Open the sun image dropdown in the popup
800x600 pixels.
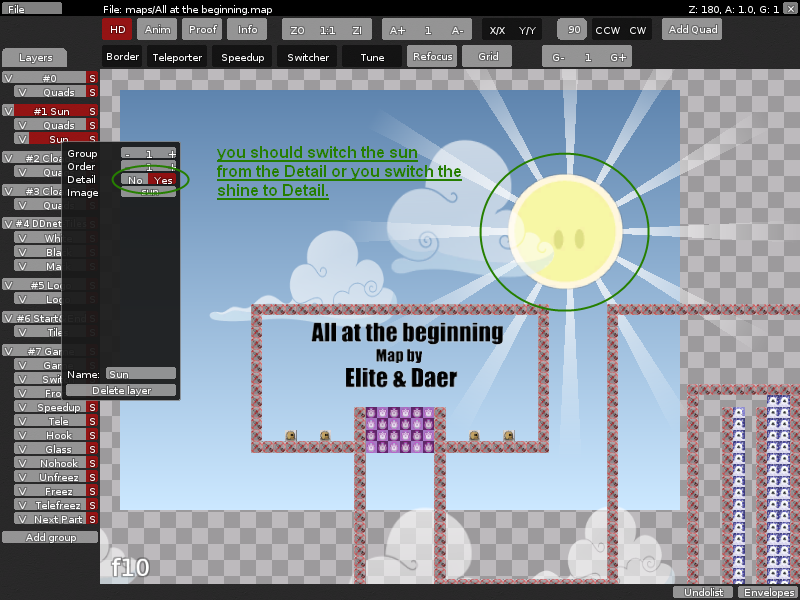(148, 193)
